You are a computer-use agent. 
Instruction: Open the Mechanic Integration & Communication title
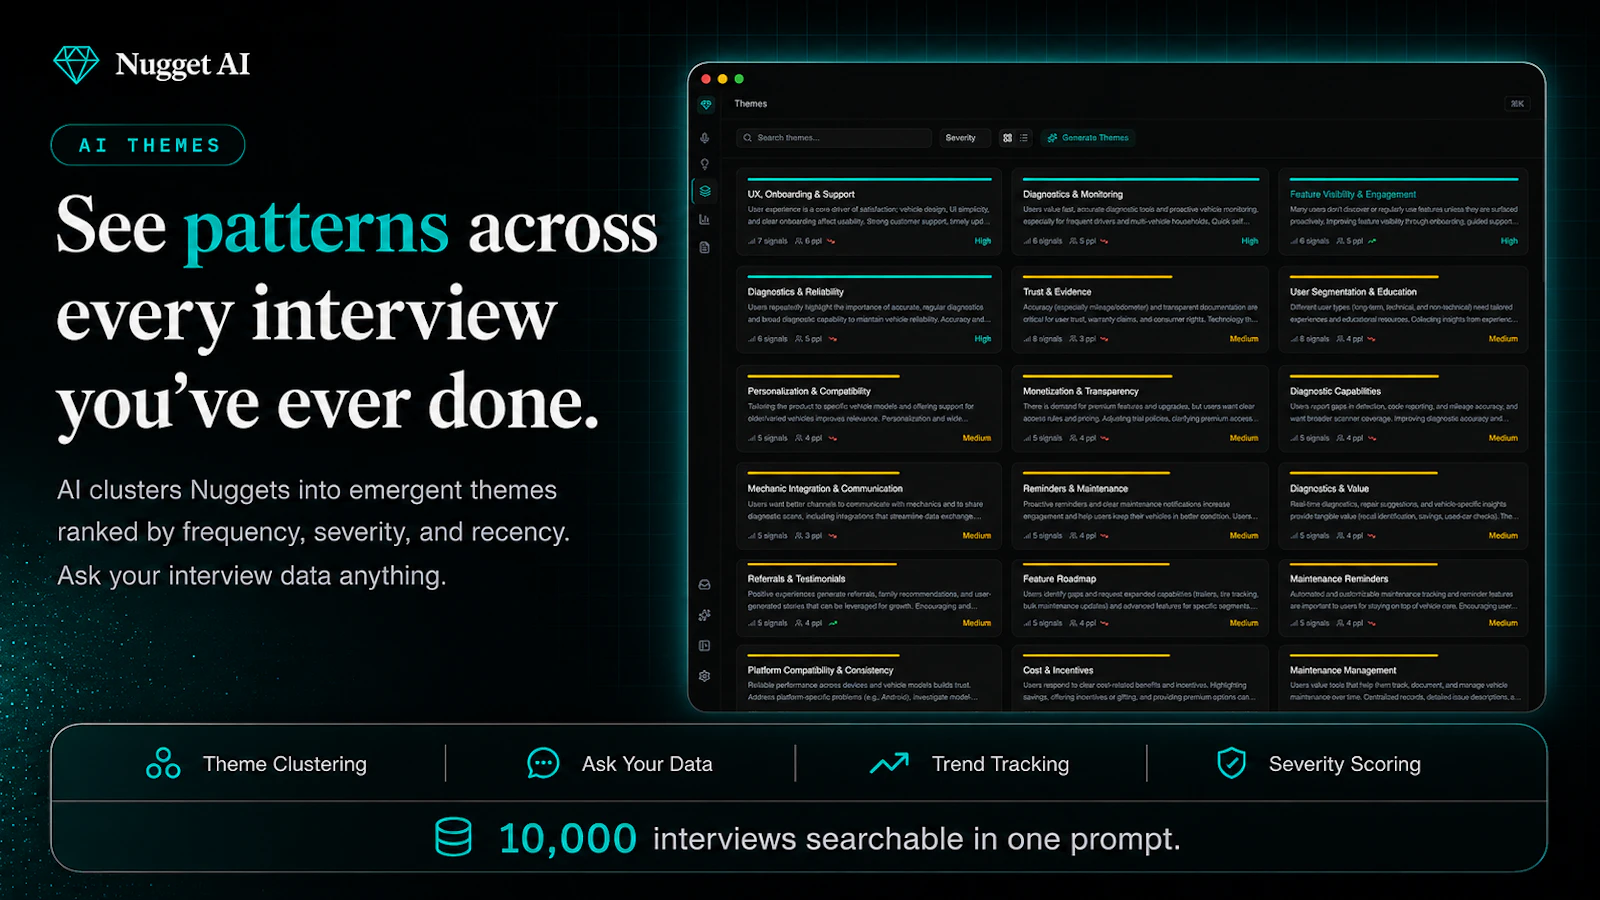coord(825,489)
